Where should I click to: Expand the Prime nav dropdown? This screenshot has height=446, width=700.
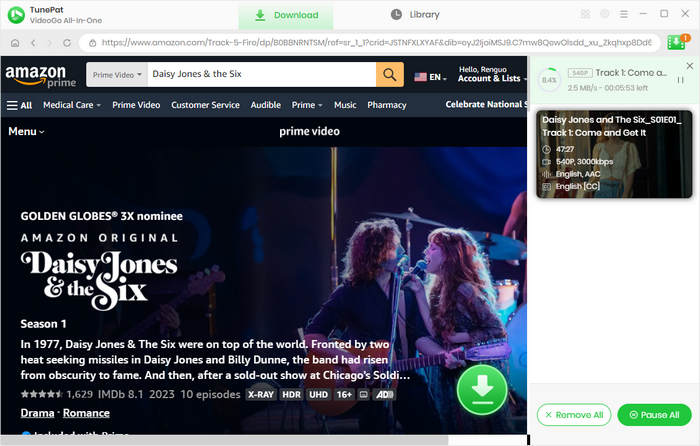[x=307, y=105]
